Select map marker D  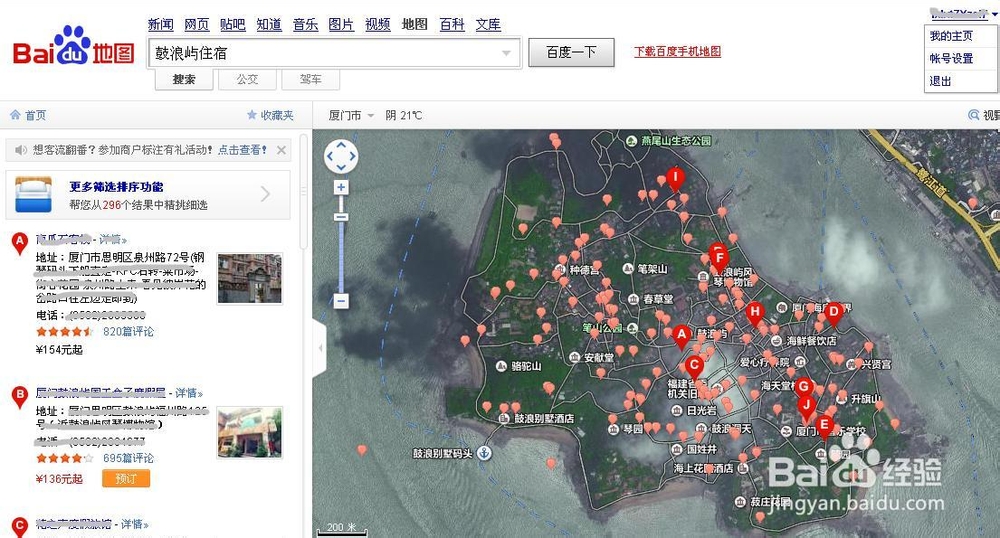pos(833,314)
